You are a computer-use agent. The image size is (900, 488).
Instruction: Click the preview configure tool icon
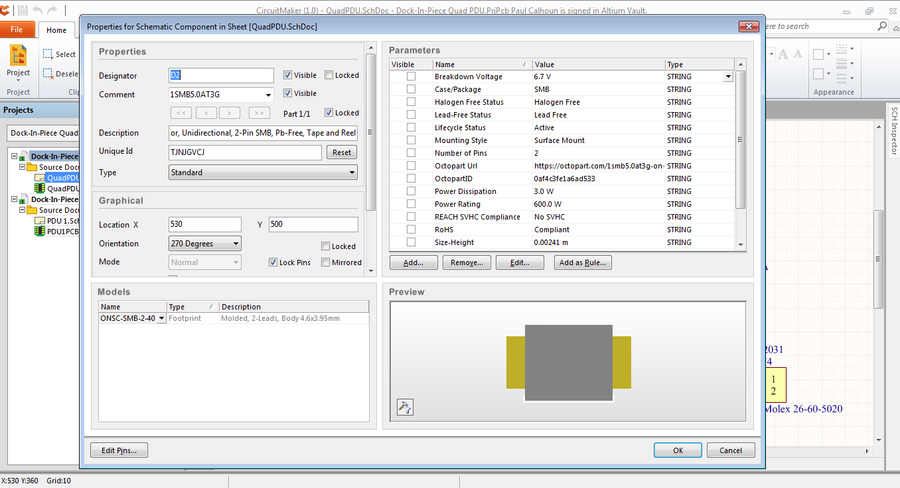(405, 408)
